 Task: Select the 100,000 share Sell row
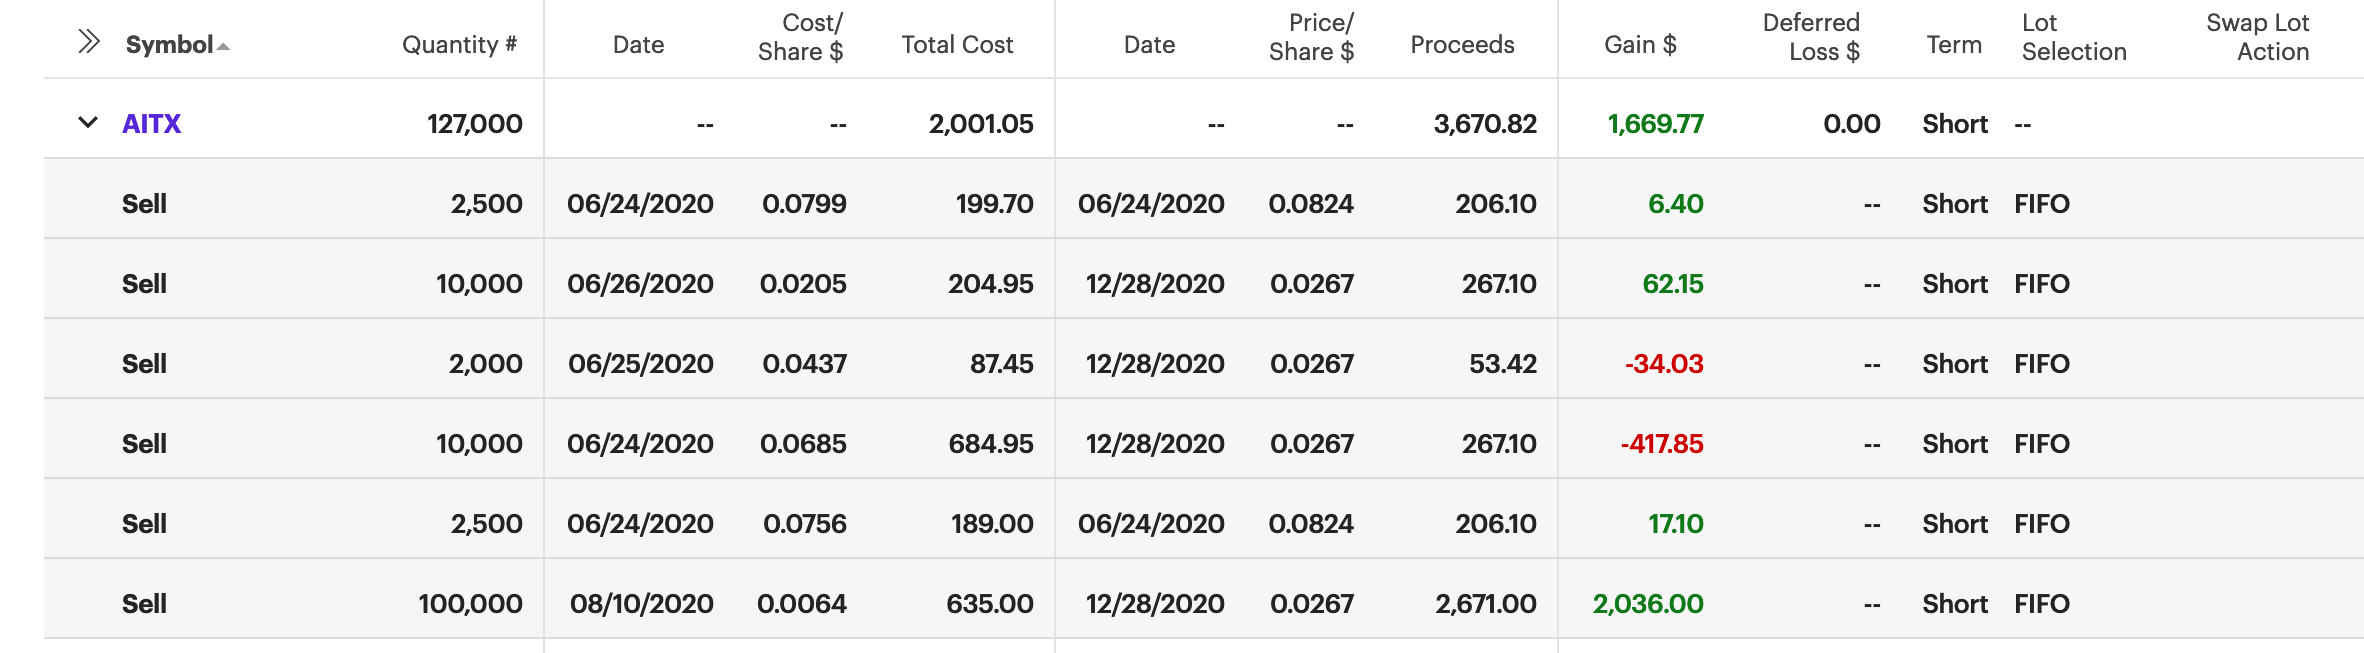[x=144, y=604]
